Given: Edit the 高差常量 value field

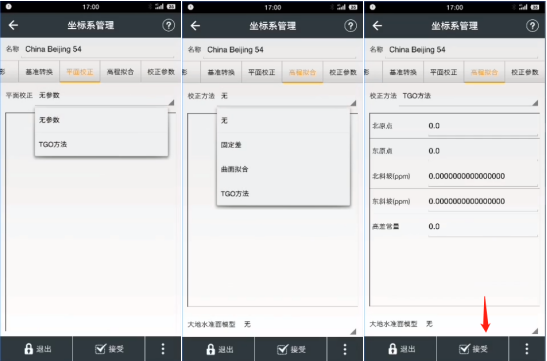Looking at the screenshot, I should click(x=483, y=227).
